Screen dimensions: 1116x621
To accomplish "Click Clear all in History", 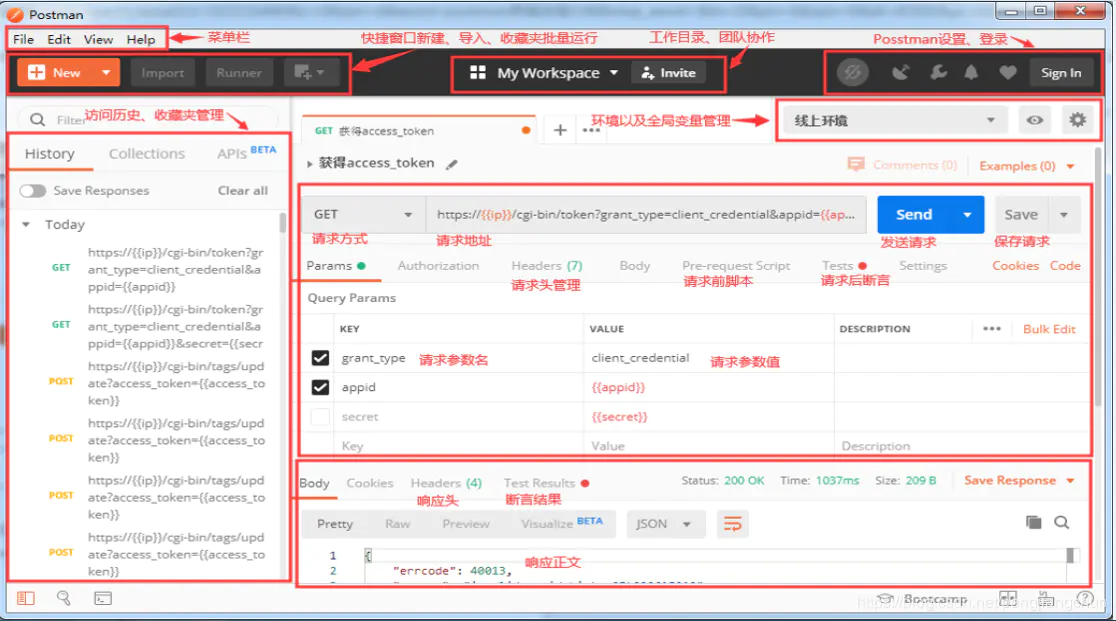I will coord(243,191).
